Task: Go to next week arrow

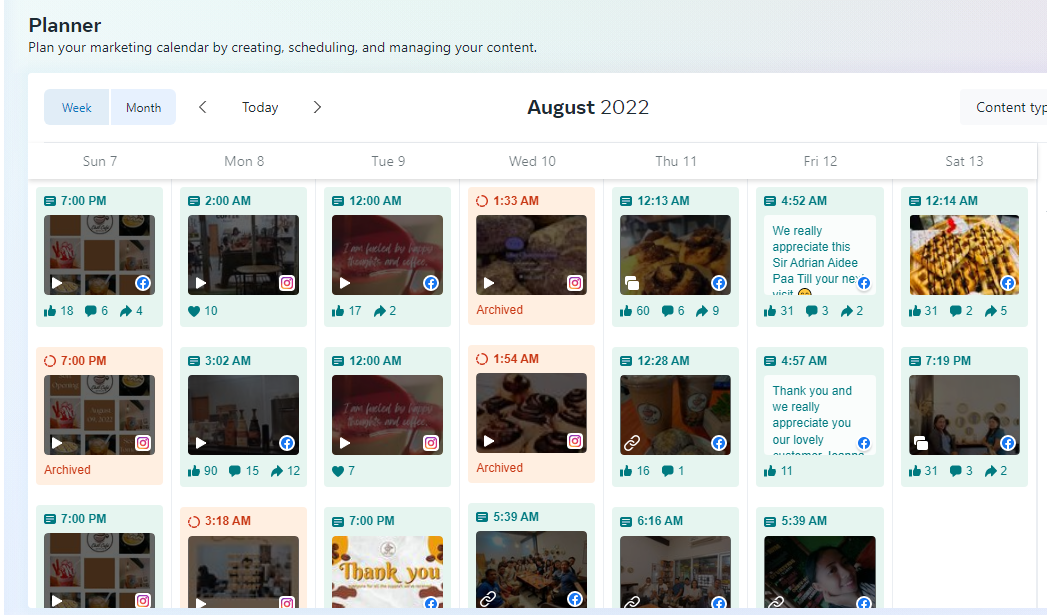Action: click(317, 107)
